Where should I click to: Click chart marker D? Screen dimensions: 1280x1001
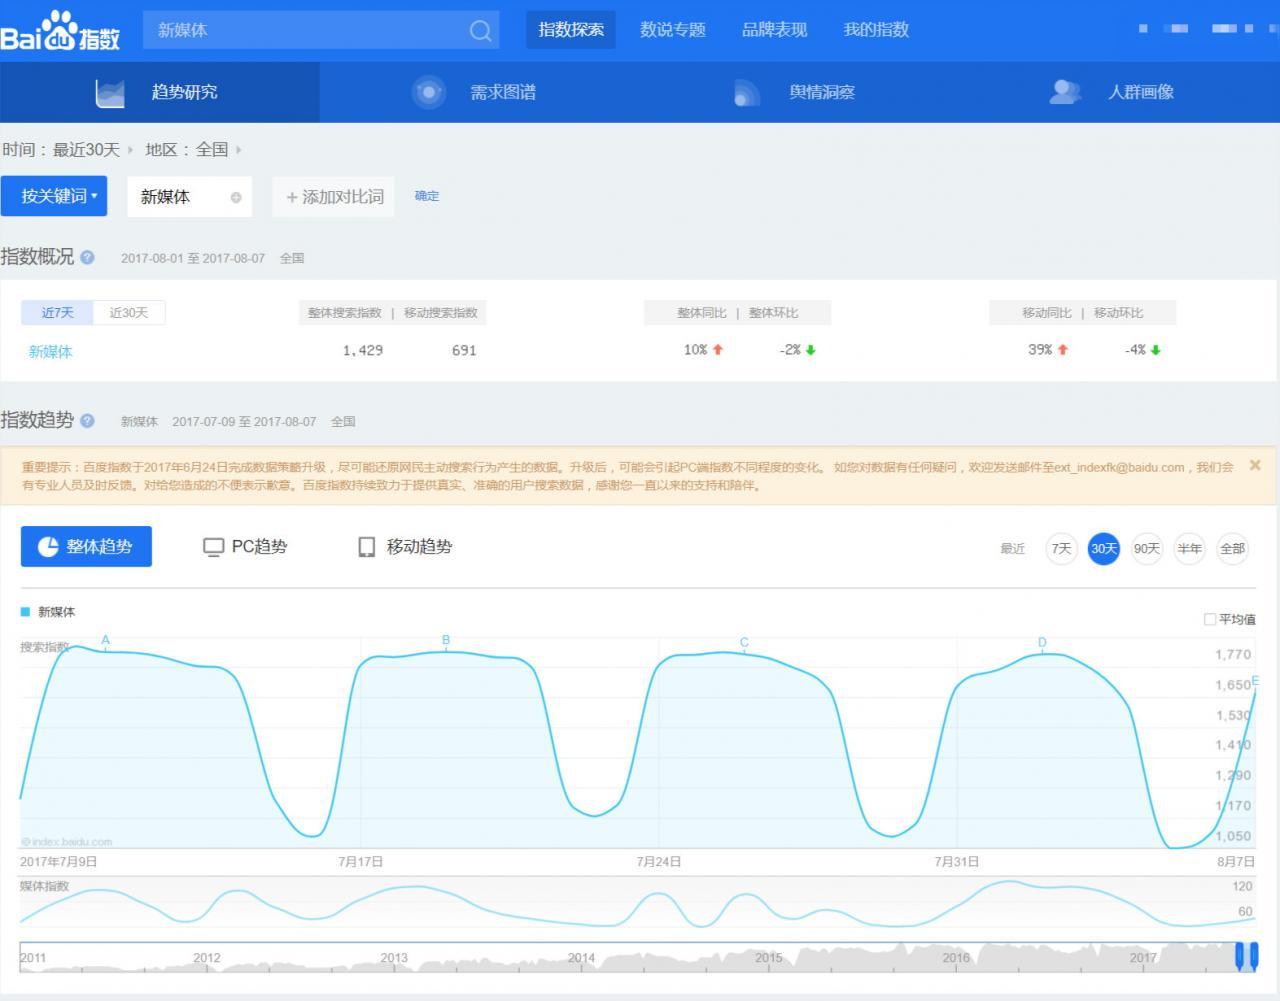click(1042, 643)
